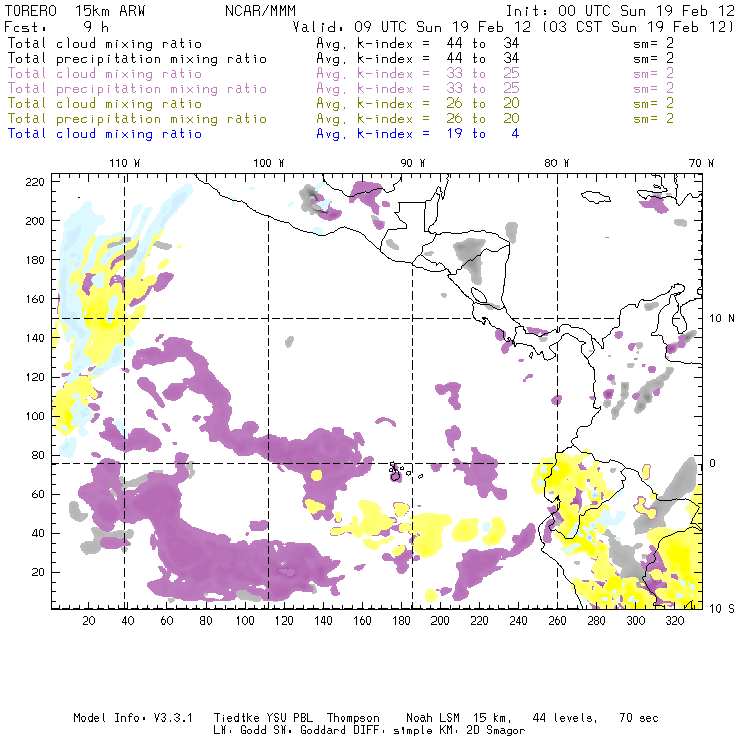Click 'YSU PBL' in the model info footer
The height and width of the screenshot is (740, 740).
click(288, 718)
